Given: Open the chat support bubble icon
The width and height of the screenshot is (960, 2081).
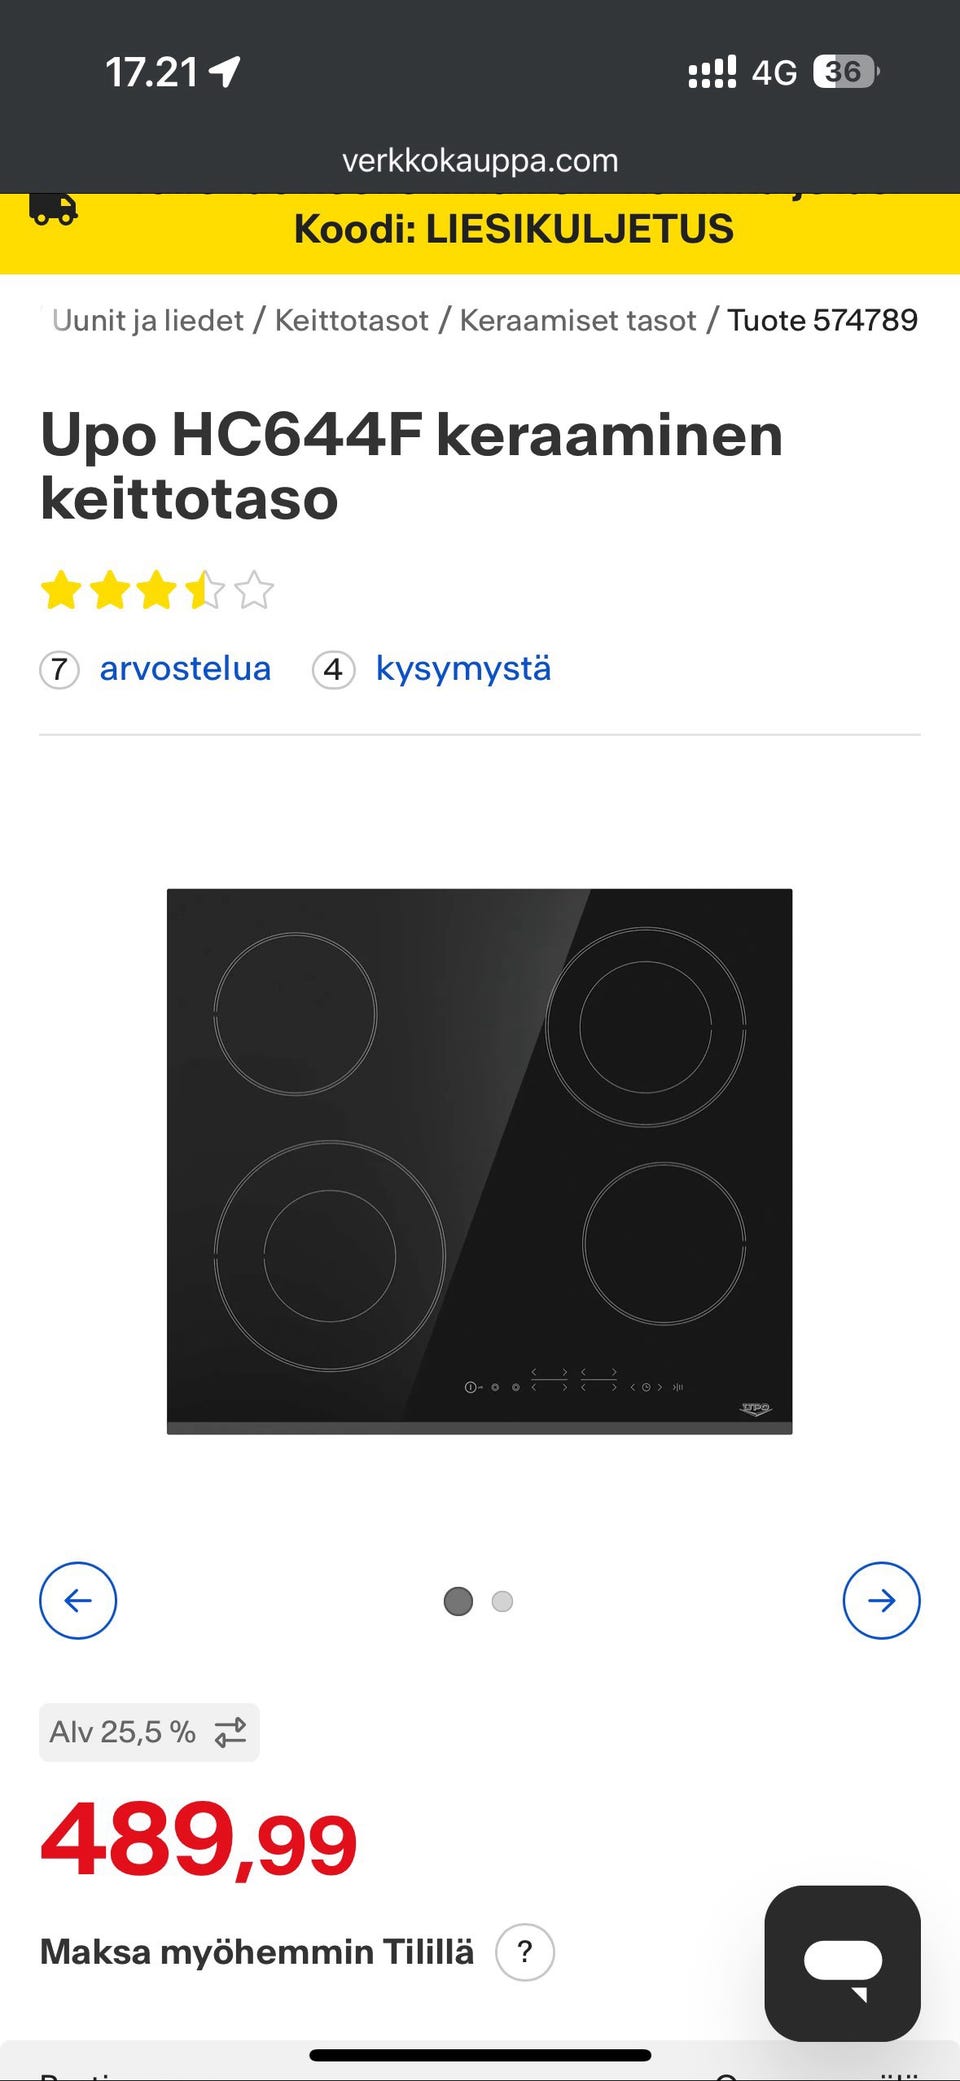Looking at the screenshot, I should tap(842, 1962).
